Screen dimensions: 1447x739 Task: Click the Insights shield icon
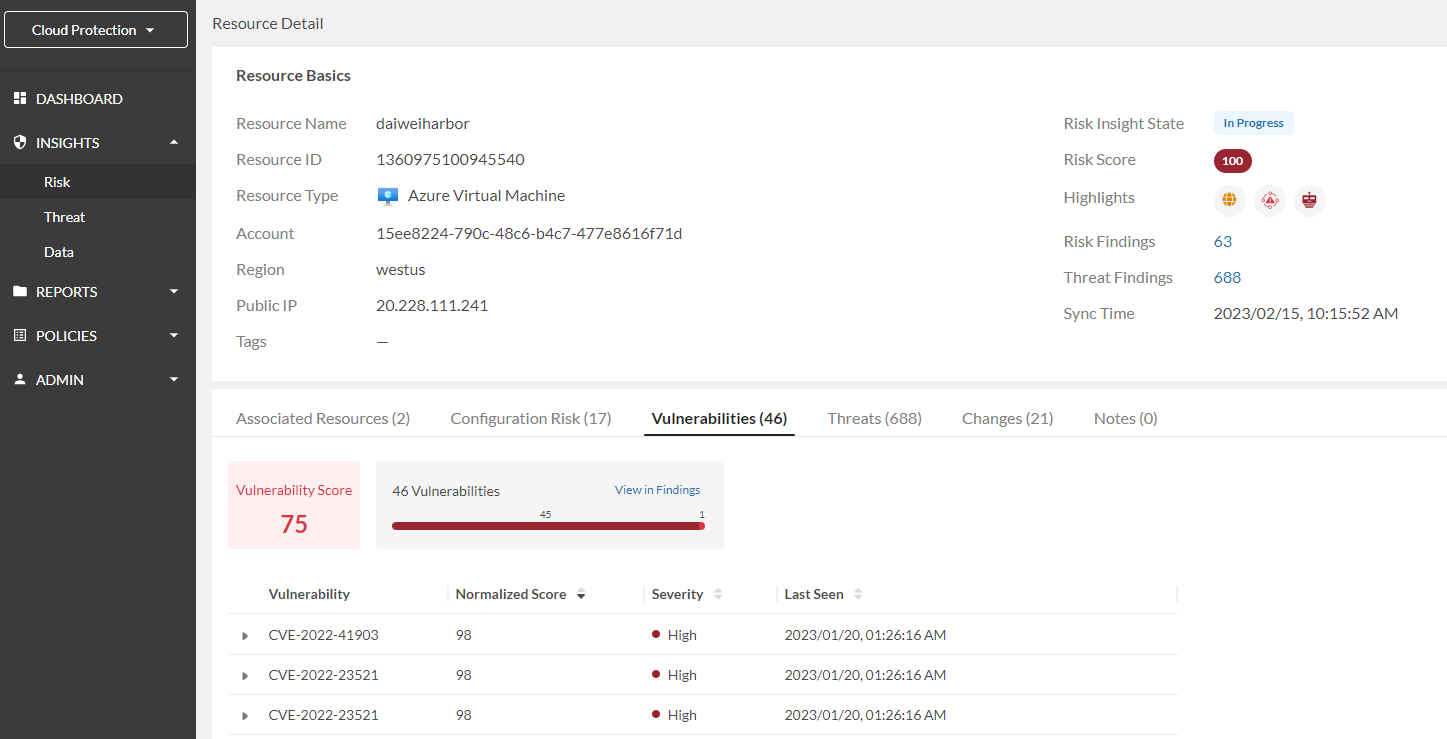click(x=19, y=143)
